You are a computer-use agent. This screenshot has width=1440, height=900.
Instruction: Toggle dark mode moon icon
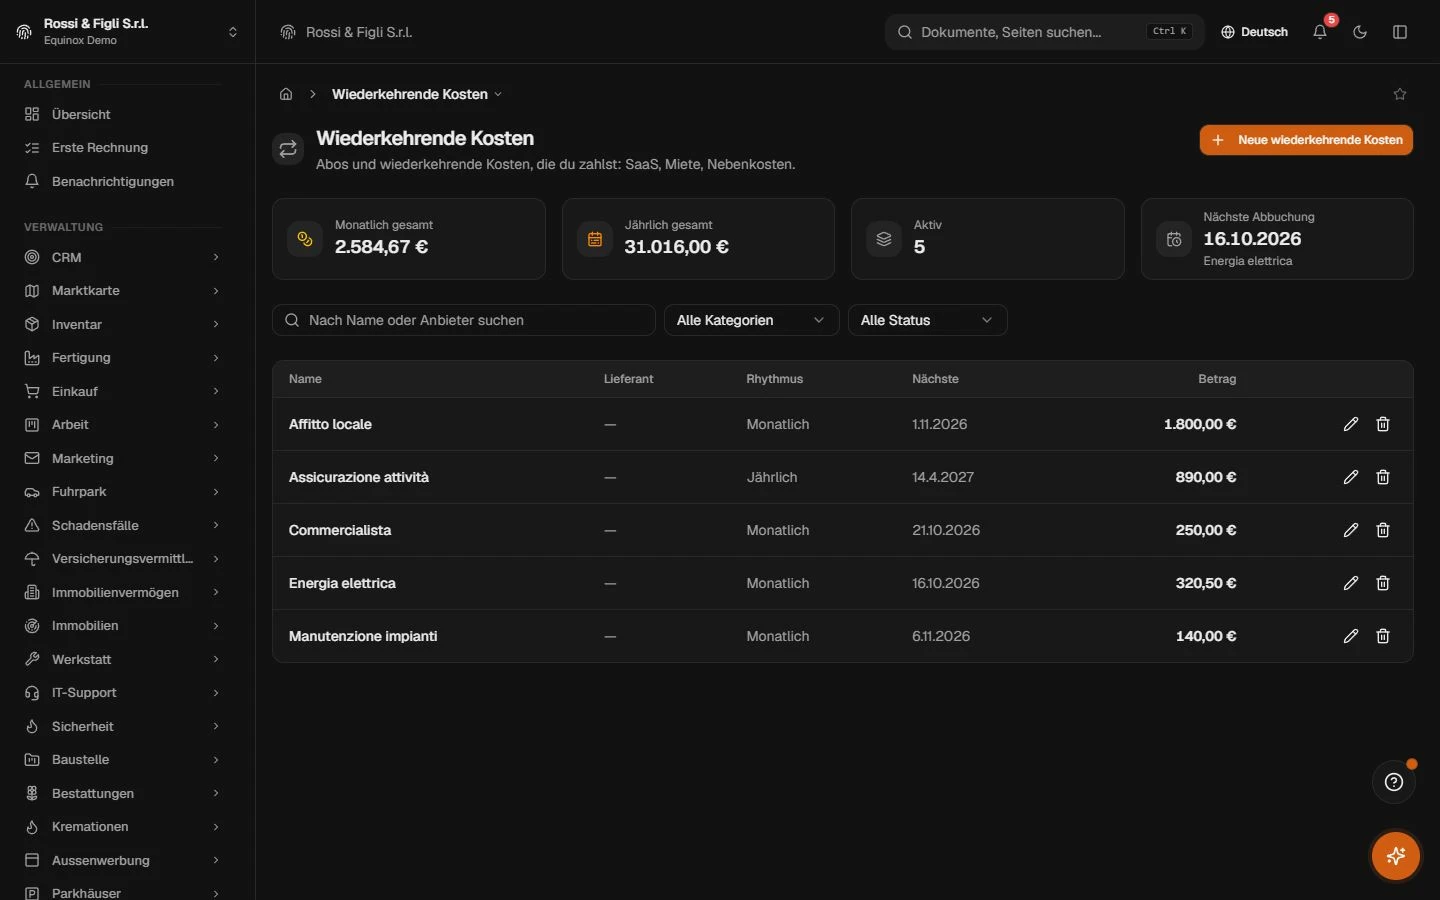click(1360, 32)
